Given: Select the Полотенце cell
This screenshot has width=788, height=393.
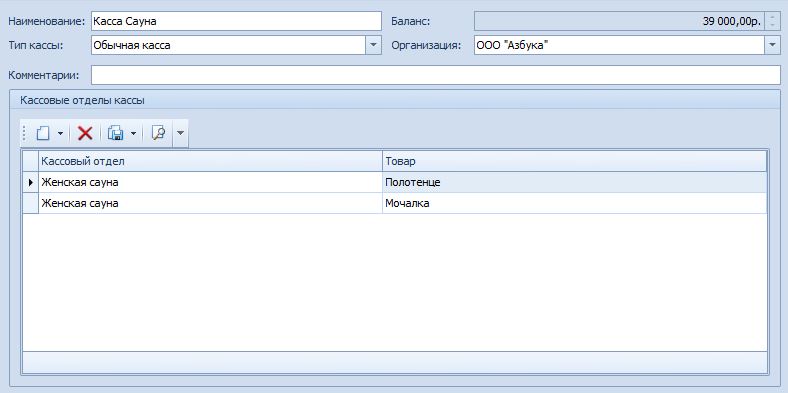Looking at the screenshot, I should pos(574,182).
